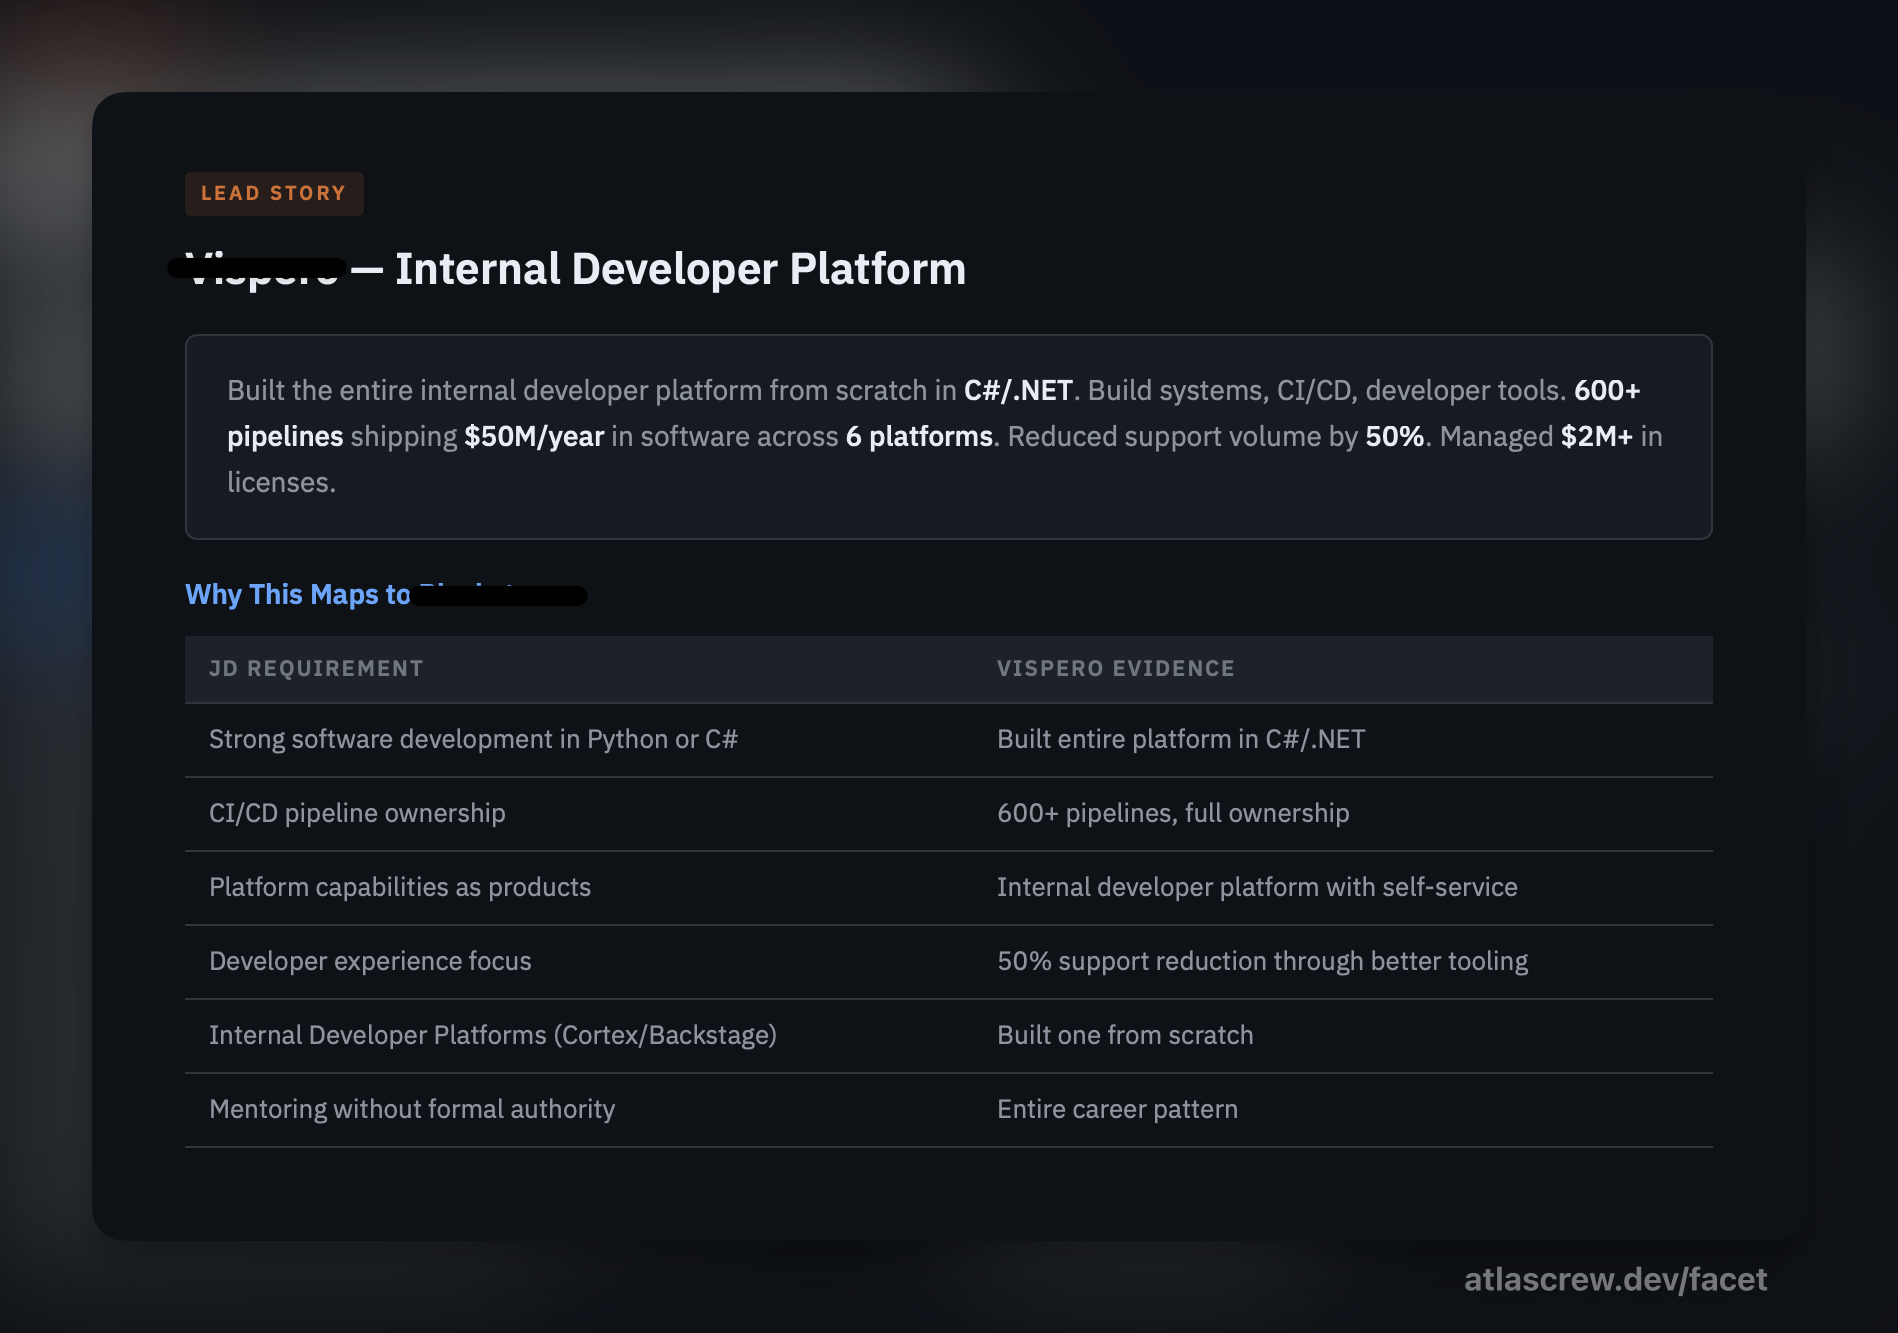This screenshot has height=1333, width=1898.
Task: Click the bold 6 platforms text
Action: click(x=918, y=436)
